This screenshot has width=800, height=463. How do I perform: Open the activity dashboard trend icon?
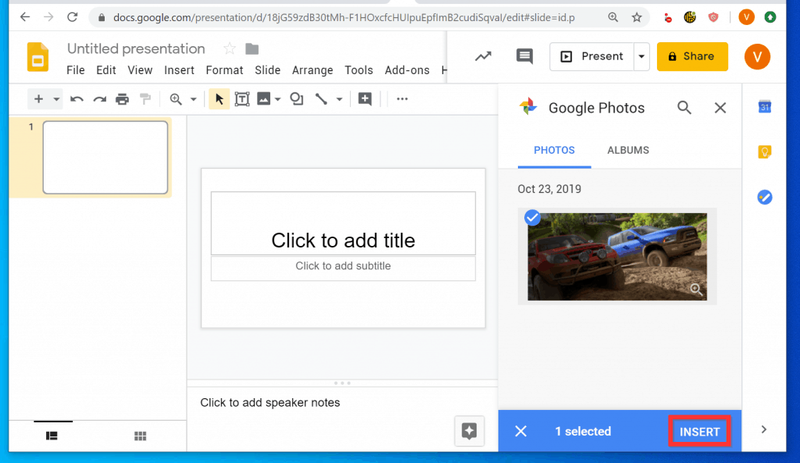(483, 56)
